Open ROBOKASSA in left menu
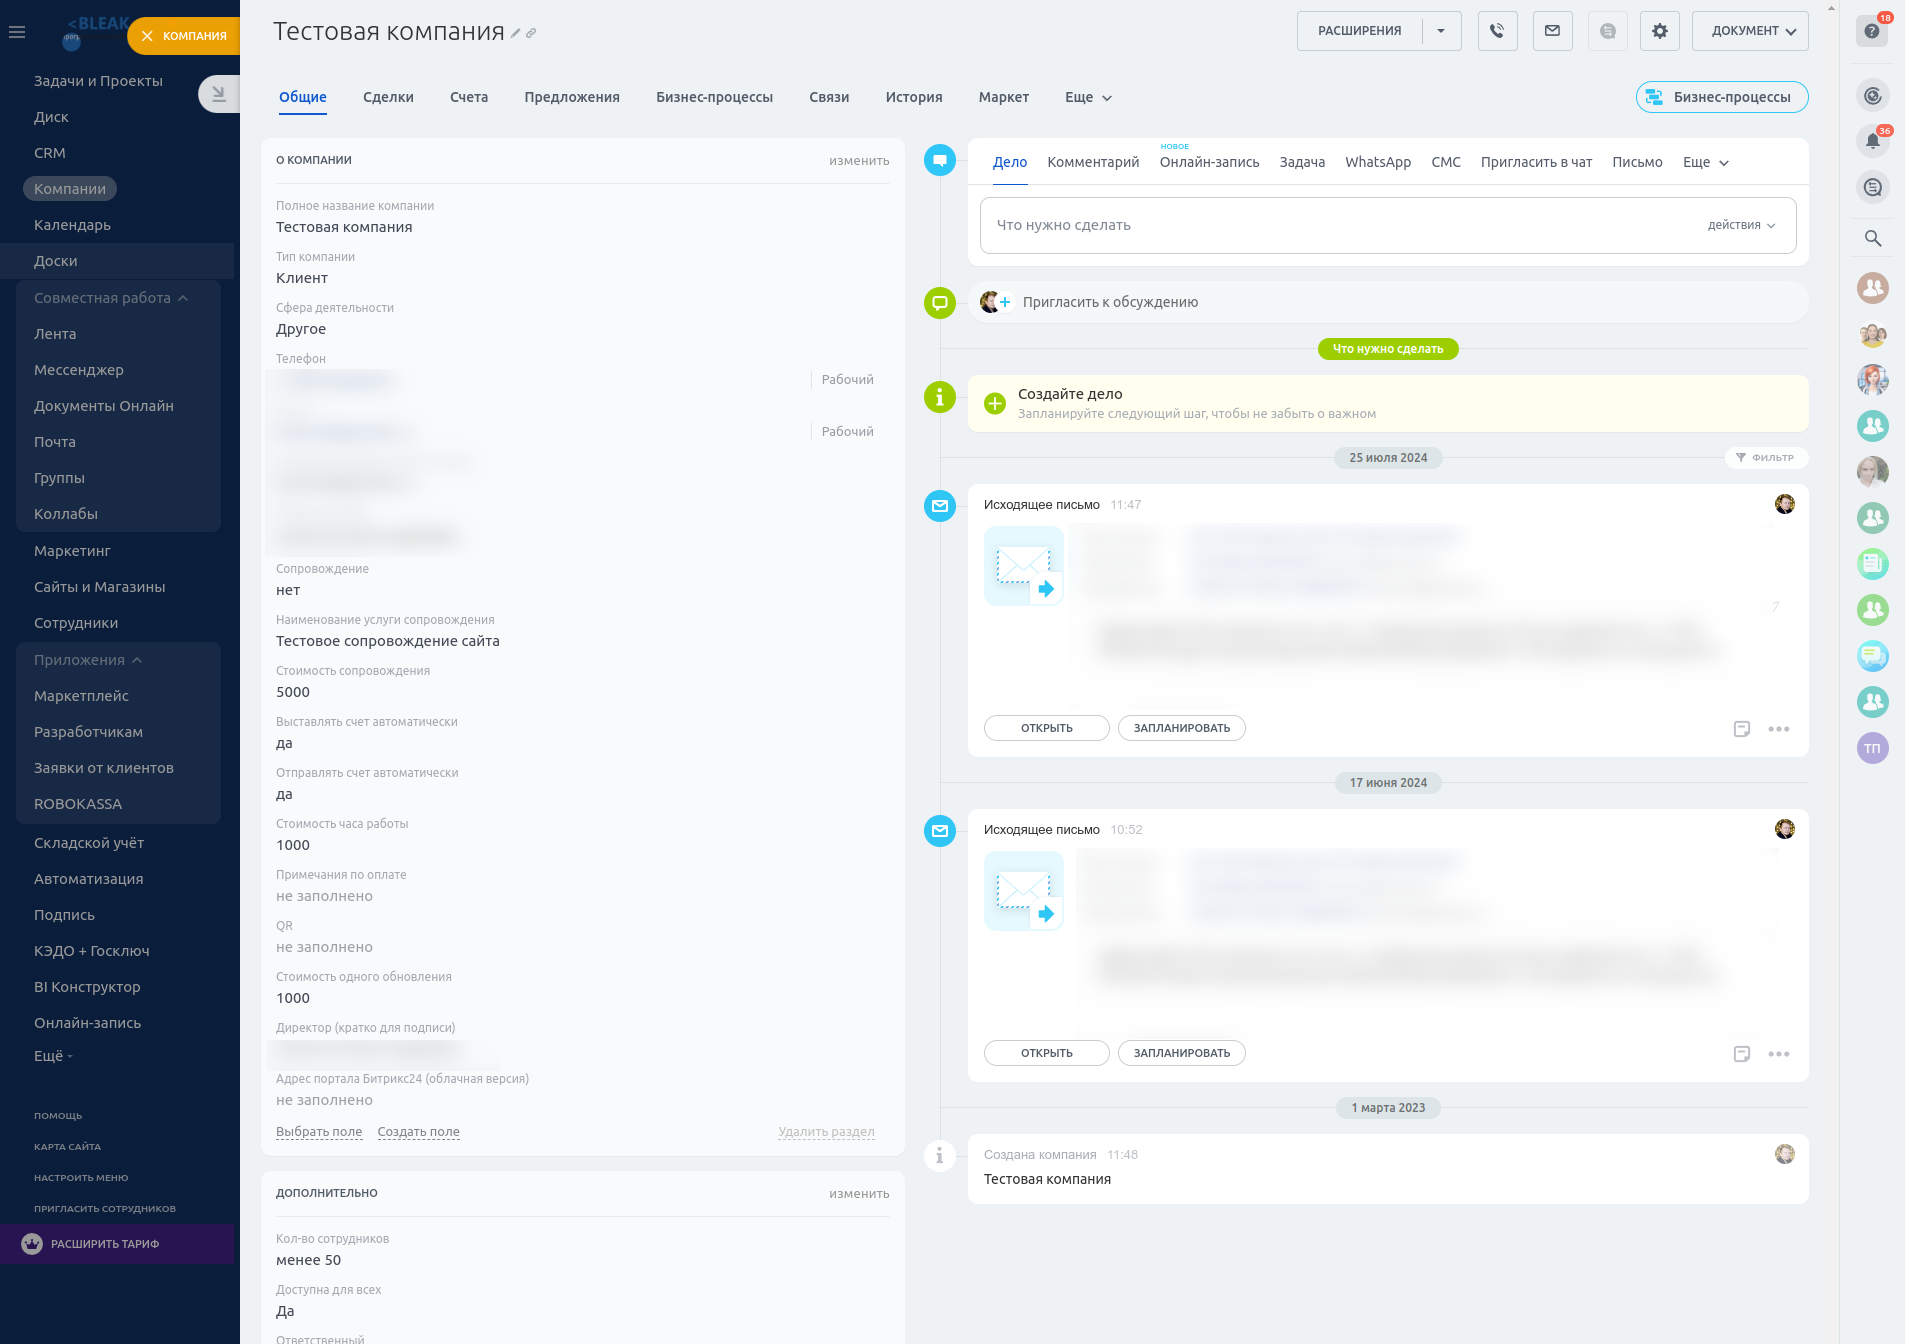The image size is (1905, 1344). click(78, 804)
